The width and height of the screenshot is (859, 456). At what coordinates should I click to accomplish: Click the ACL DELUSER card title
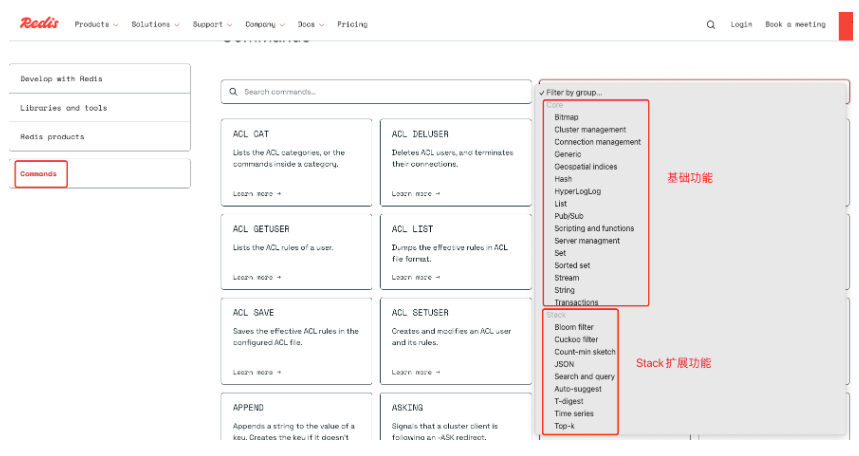tap(420, 134)
